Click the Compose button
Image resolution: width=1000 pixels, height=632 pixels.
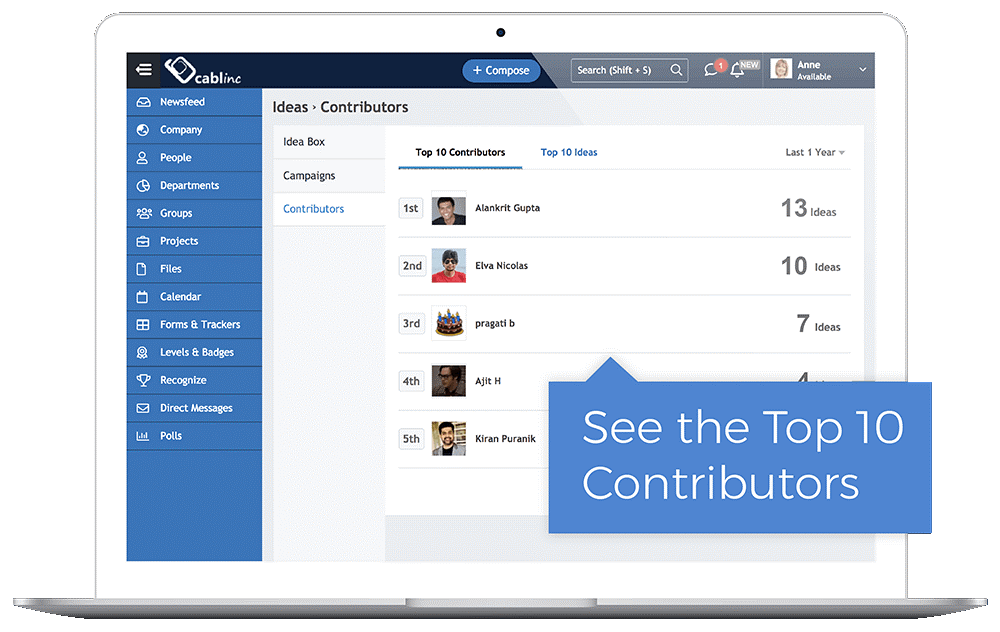point(501,70)
